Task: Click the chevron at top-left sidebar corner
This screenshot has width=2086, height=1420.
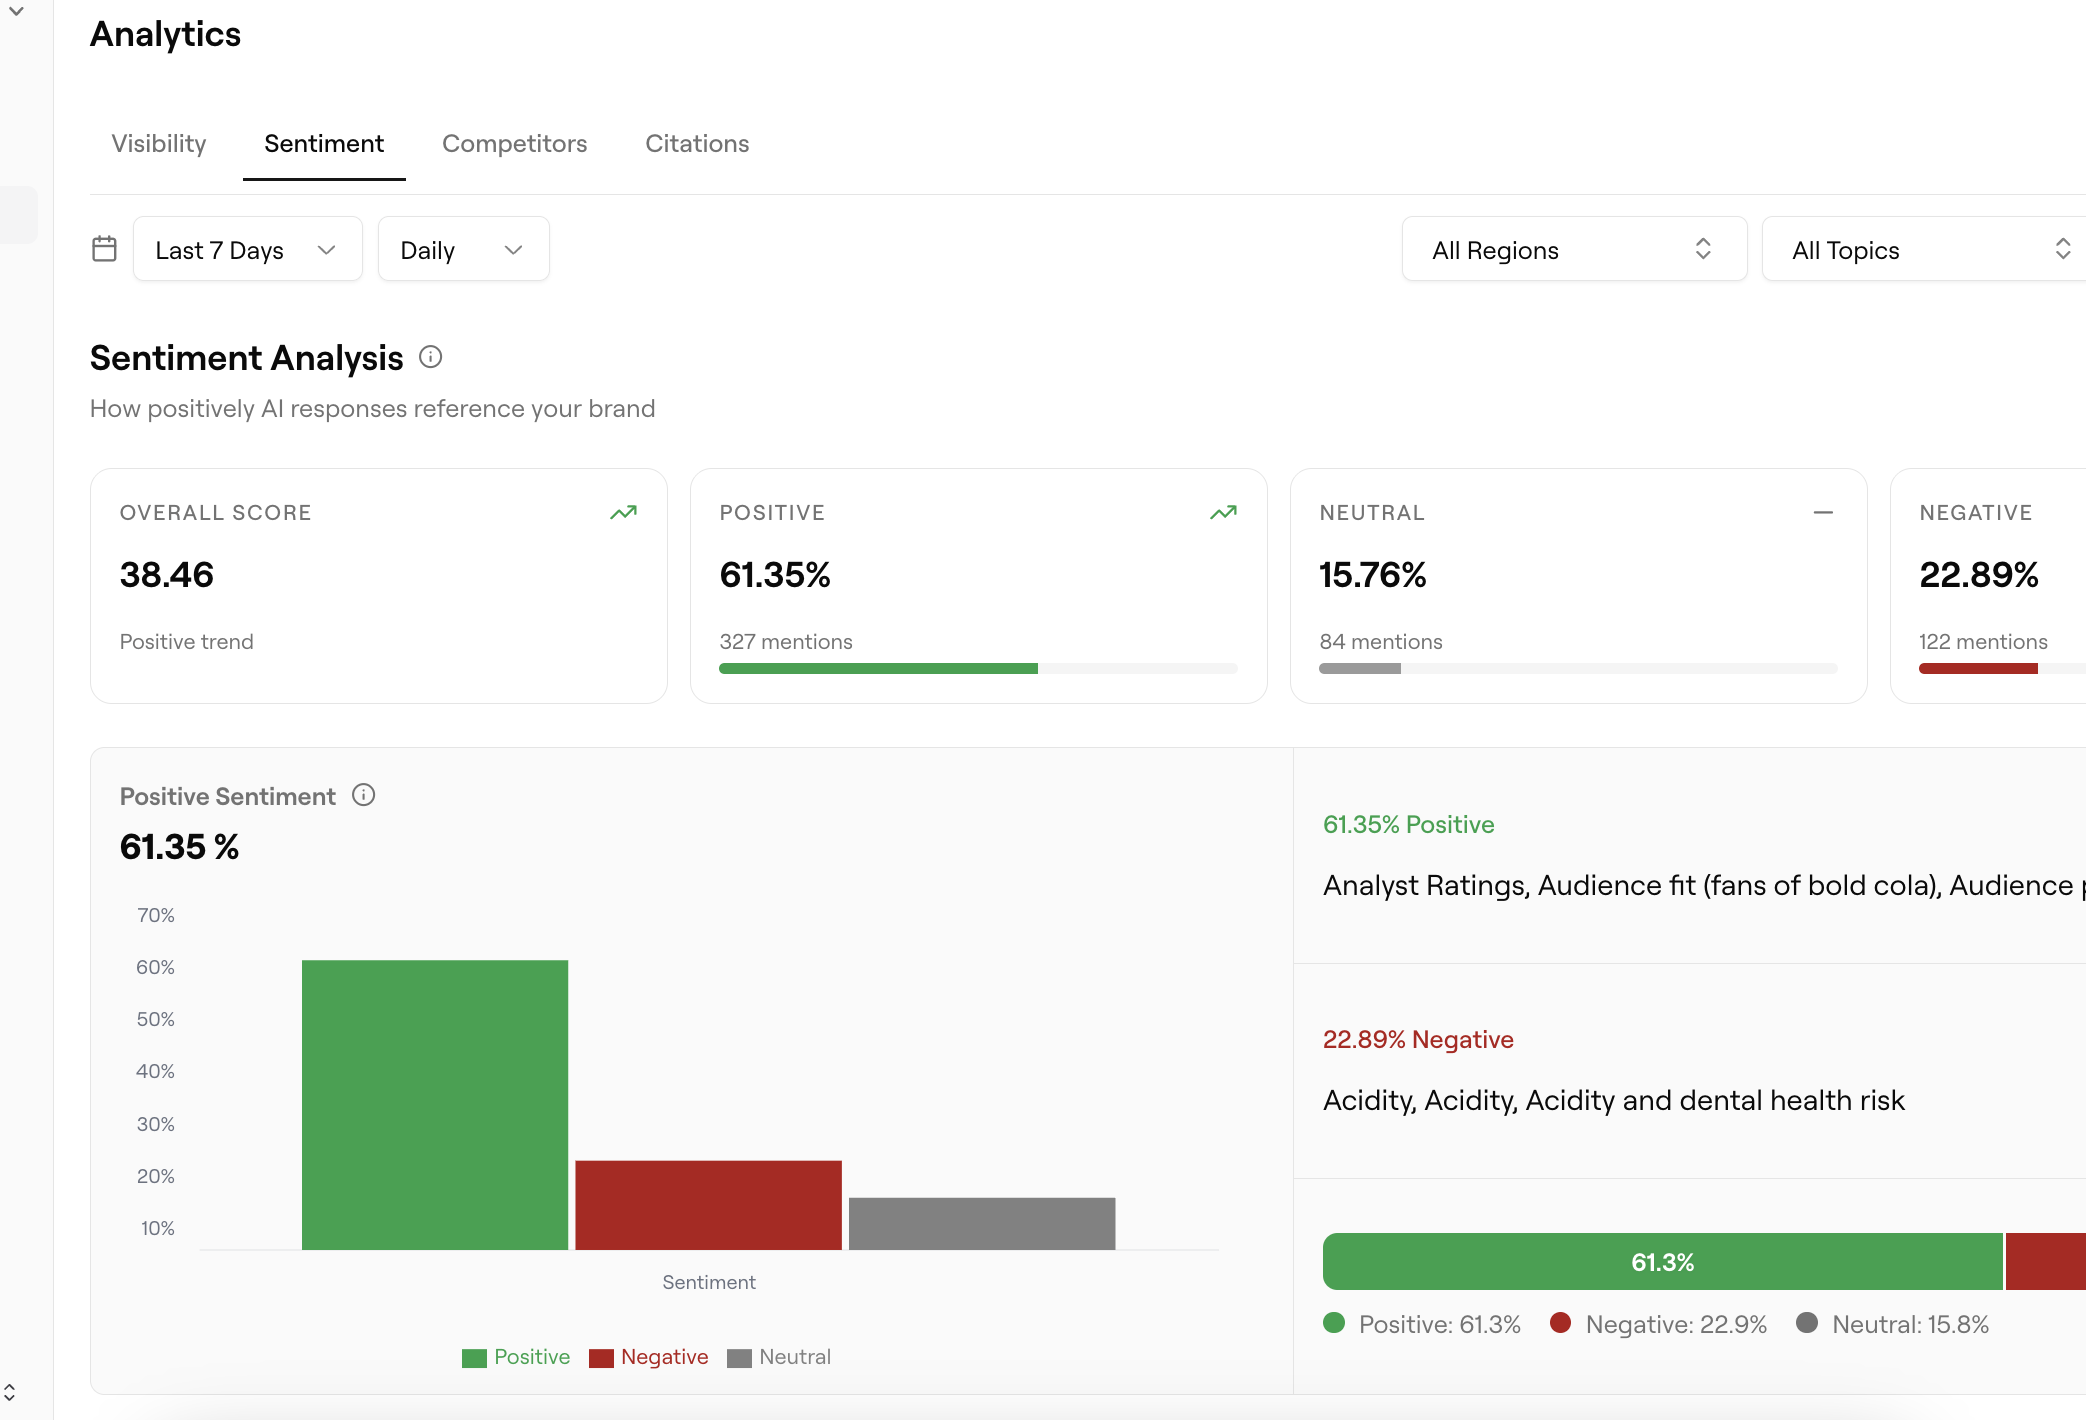Action: pos(16,12)
